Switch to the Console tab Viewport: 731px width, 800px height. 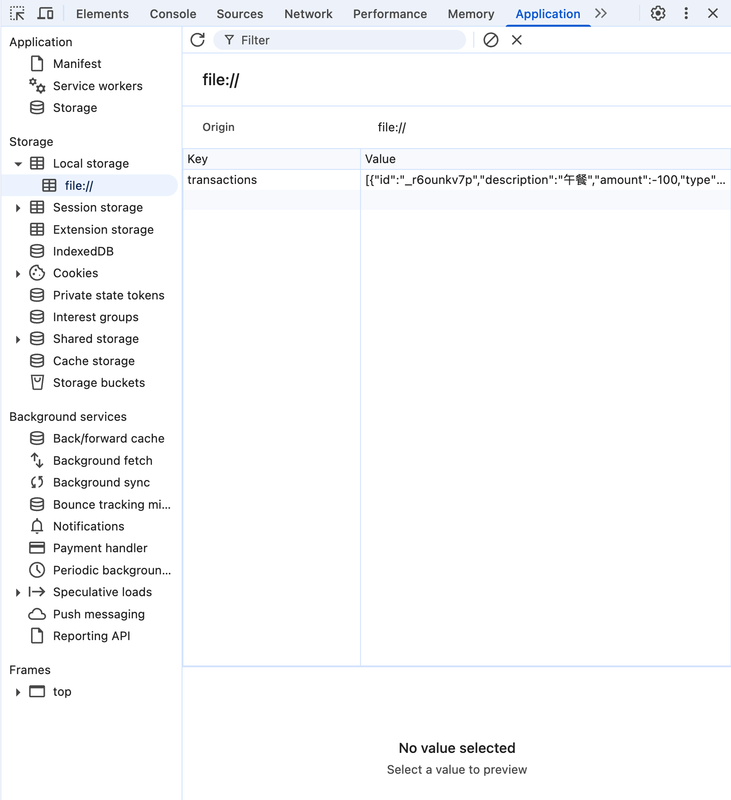[x=172, y=14]
